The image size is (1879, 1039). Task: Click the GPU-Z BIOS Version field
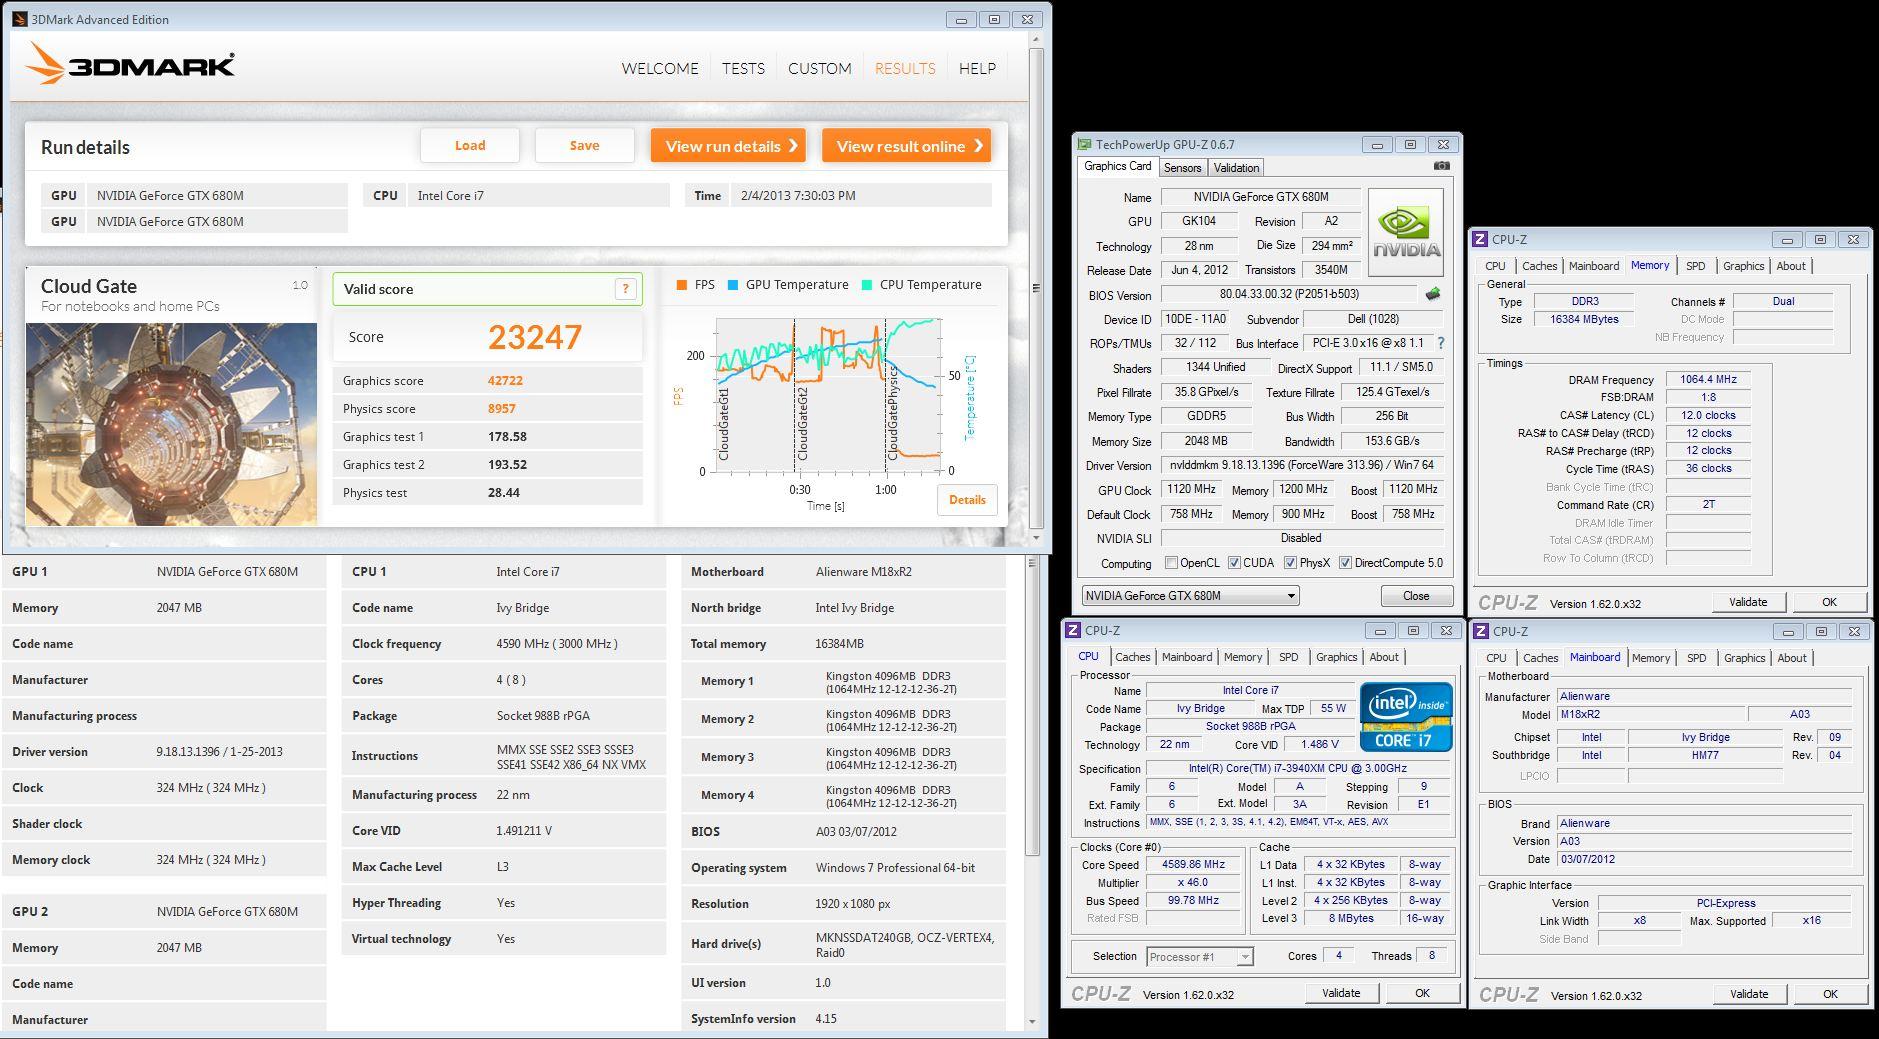coord(1289,295)
